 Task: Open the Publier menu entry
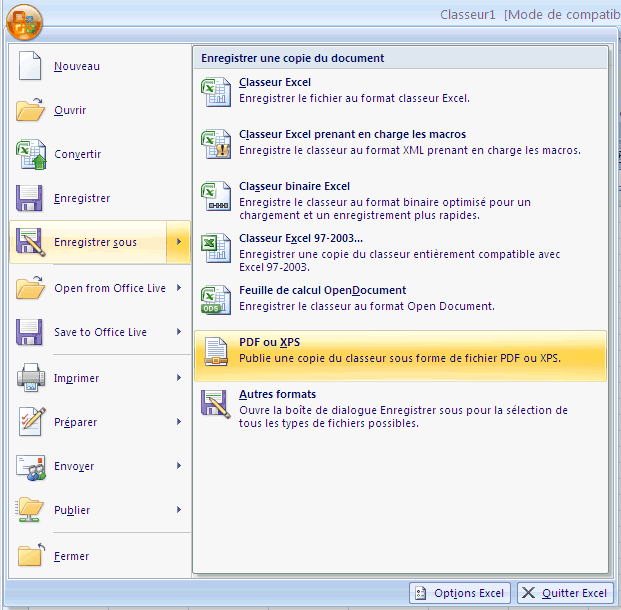(x=100, y=509)
